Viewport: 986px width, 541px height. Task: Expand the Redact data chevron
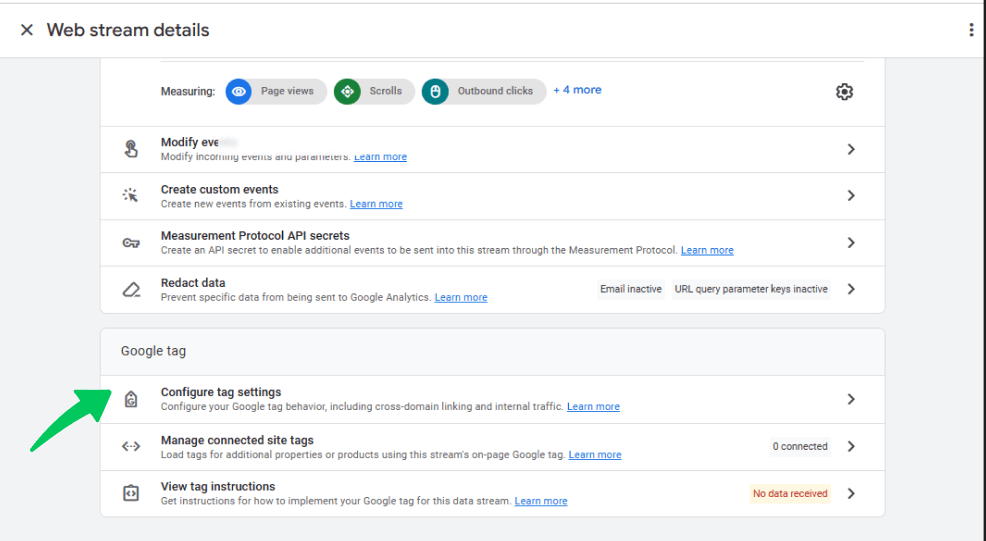click(x=851, y=289)
